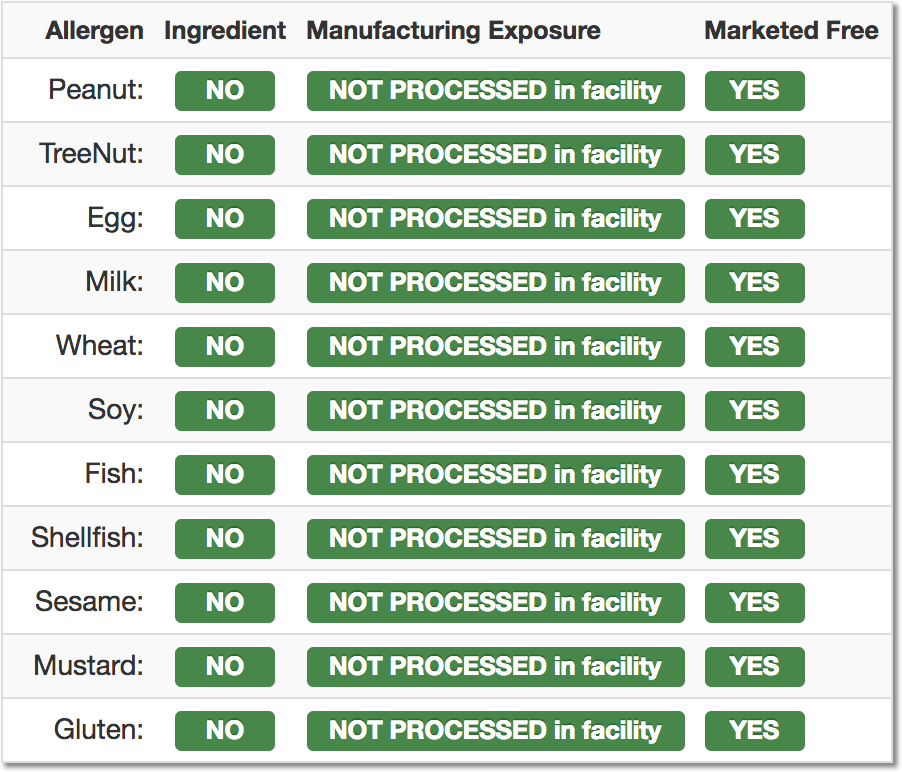Click the Milk ingredient NO badge

[225, 283]
